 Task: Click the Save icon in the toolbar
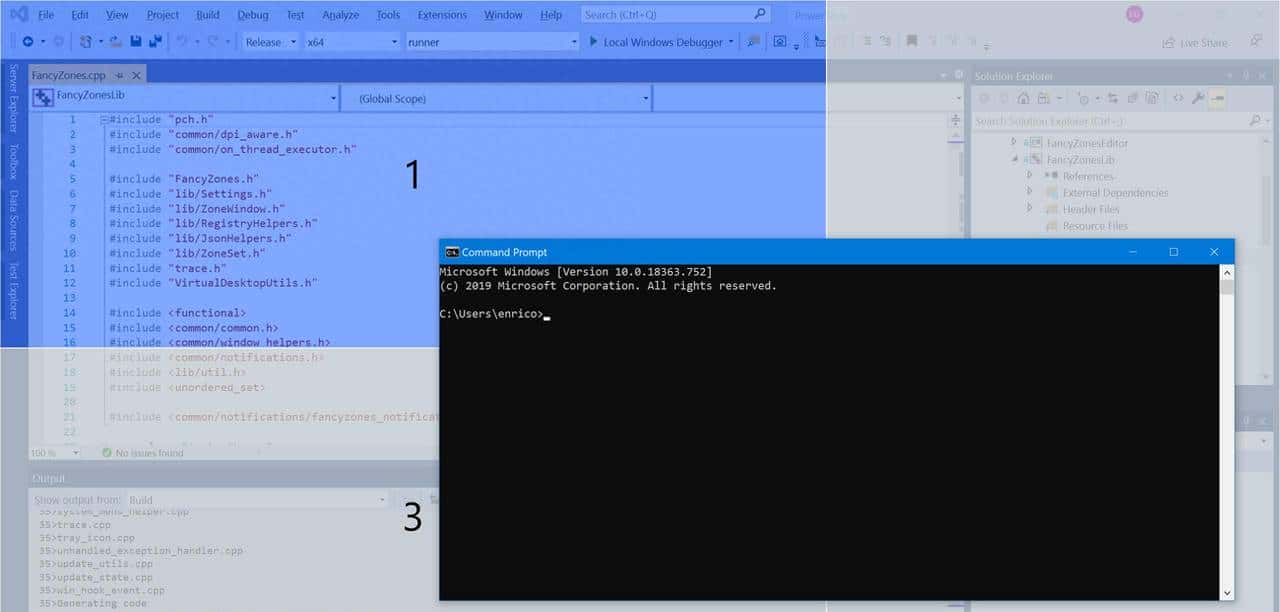point(137,42)
